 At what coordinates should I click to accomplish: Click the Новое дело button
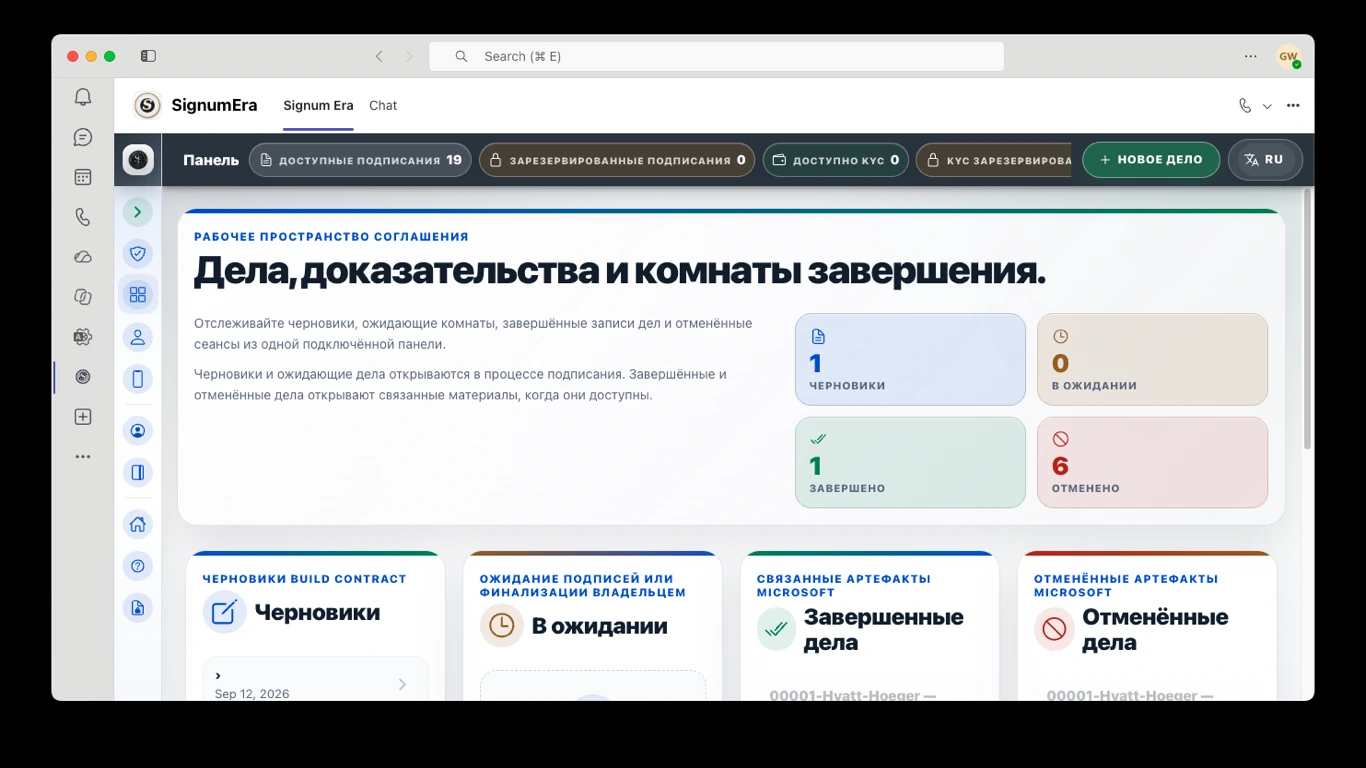(1151, 160)
